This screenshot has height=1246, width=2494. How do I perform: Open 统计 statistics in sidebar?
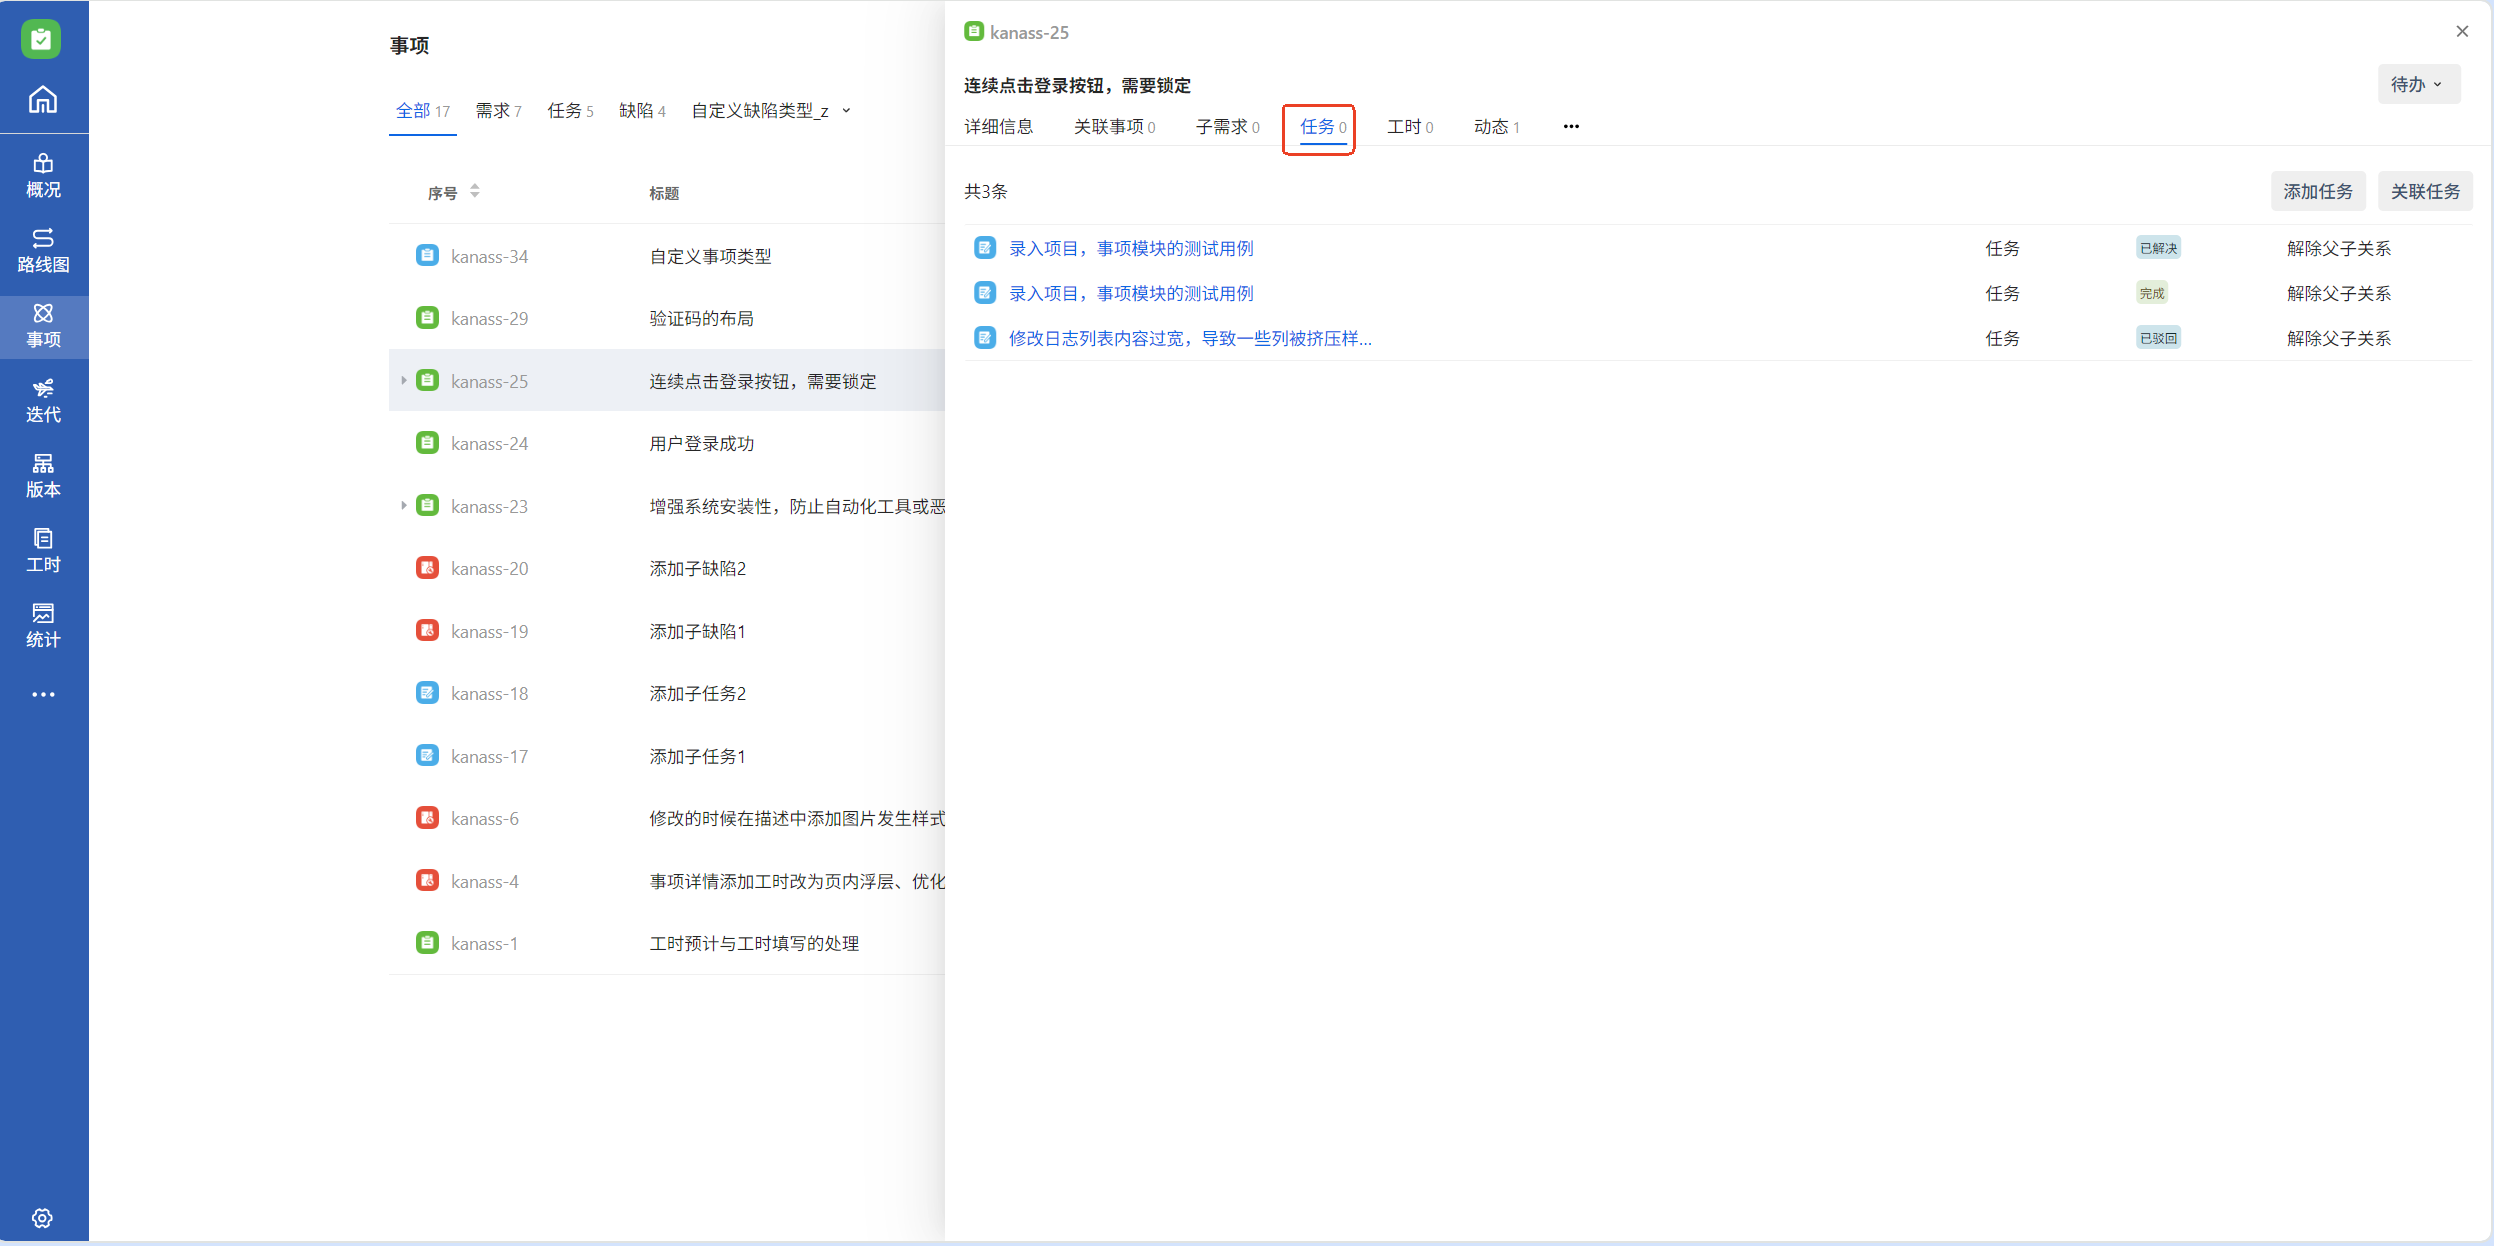[x=43, y=626]
